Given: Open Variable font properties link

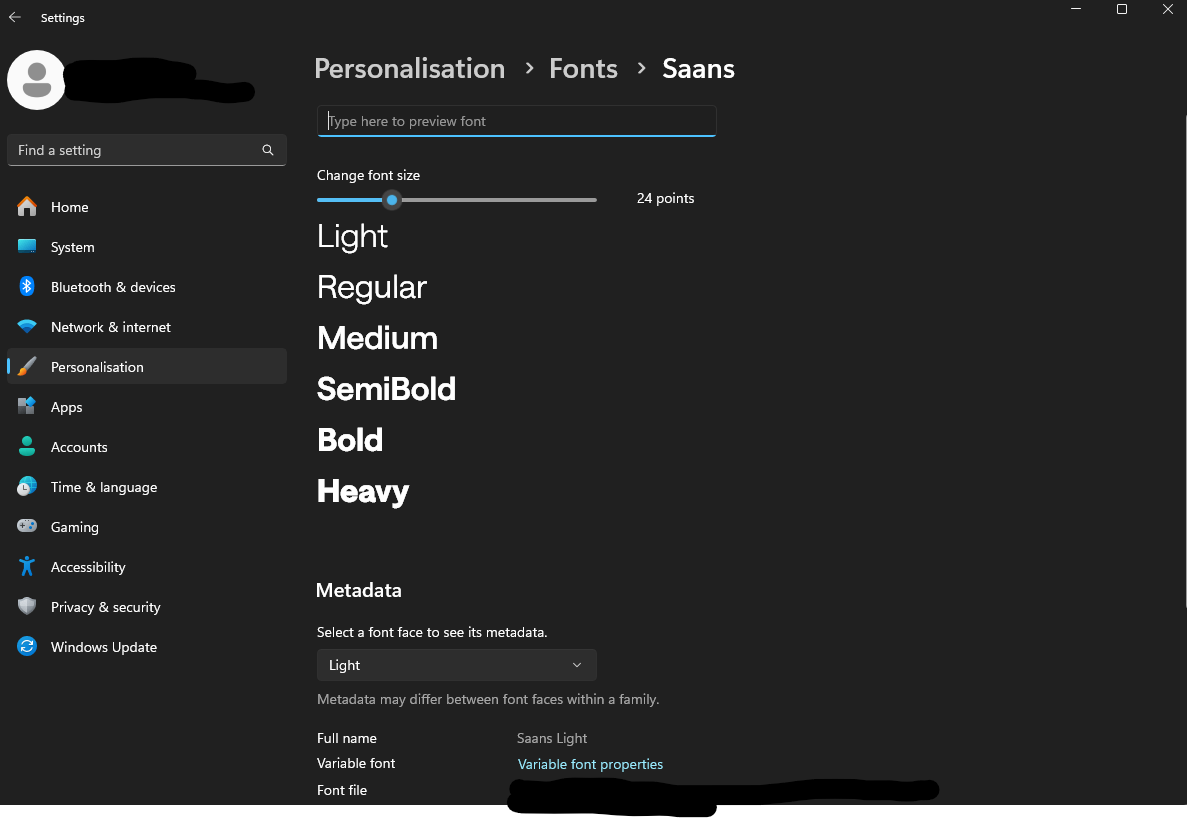Looking at the screenshot, I should 590,764.
